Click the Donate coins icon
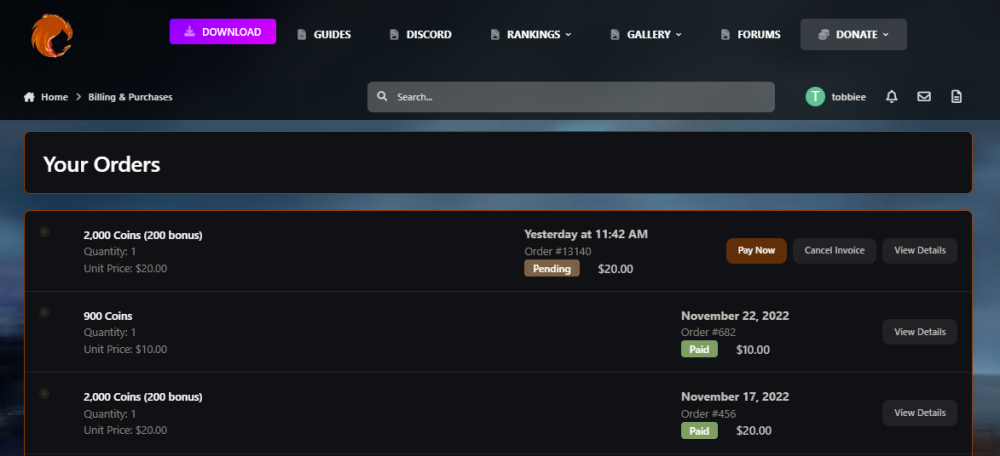Viewport: 1000px width, 456px height. (823, 34)
